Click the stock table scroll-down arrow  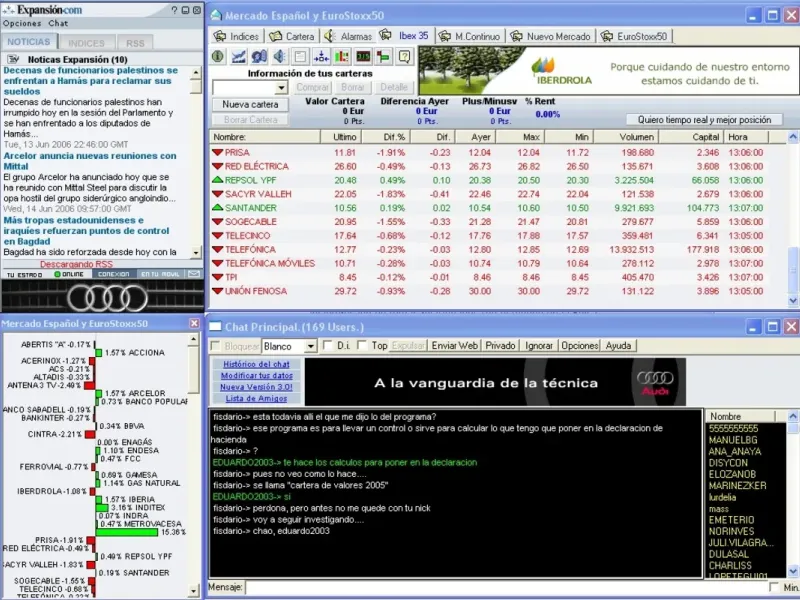793,301
